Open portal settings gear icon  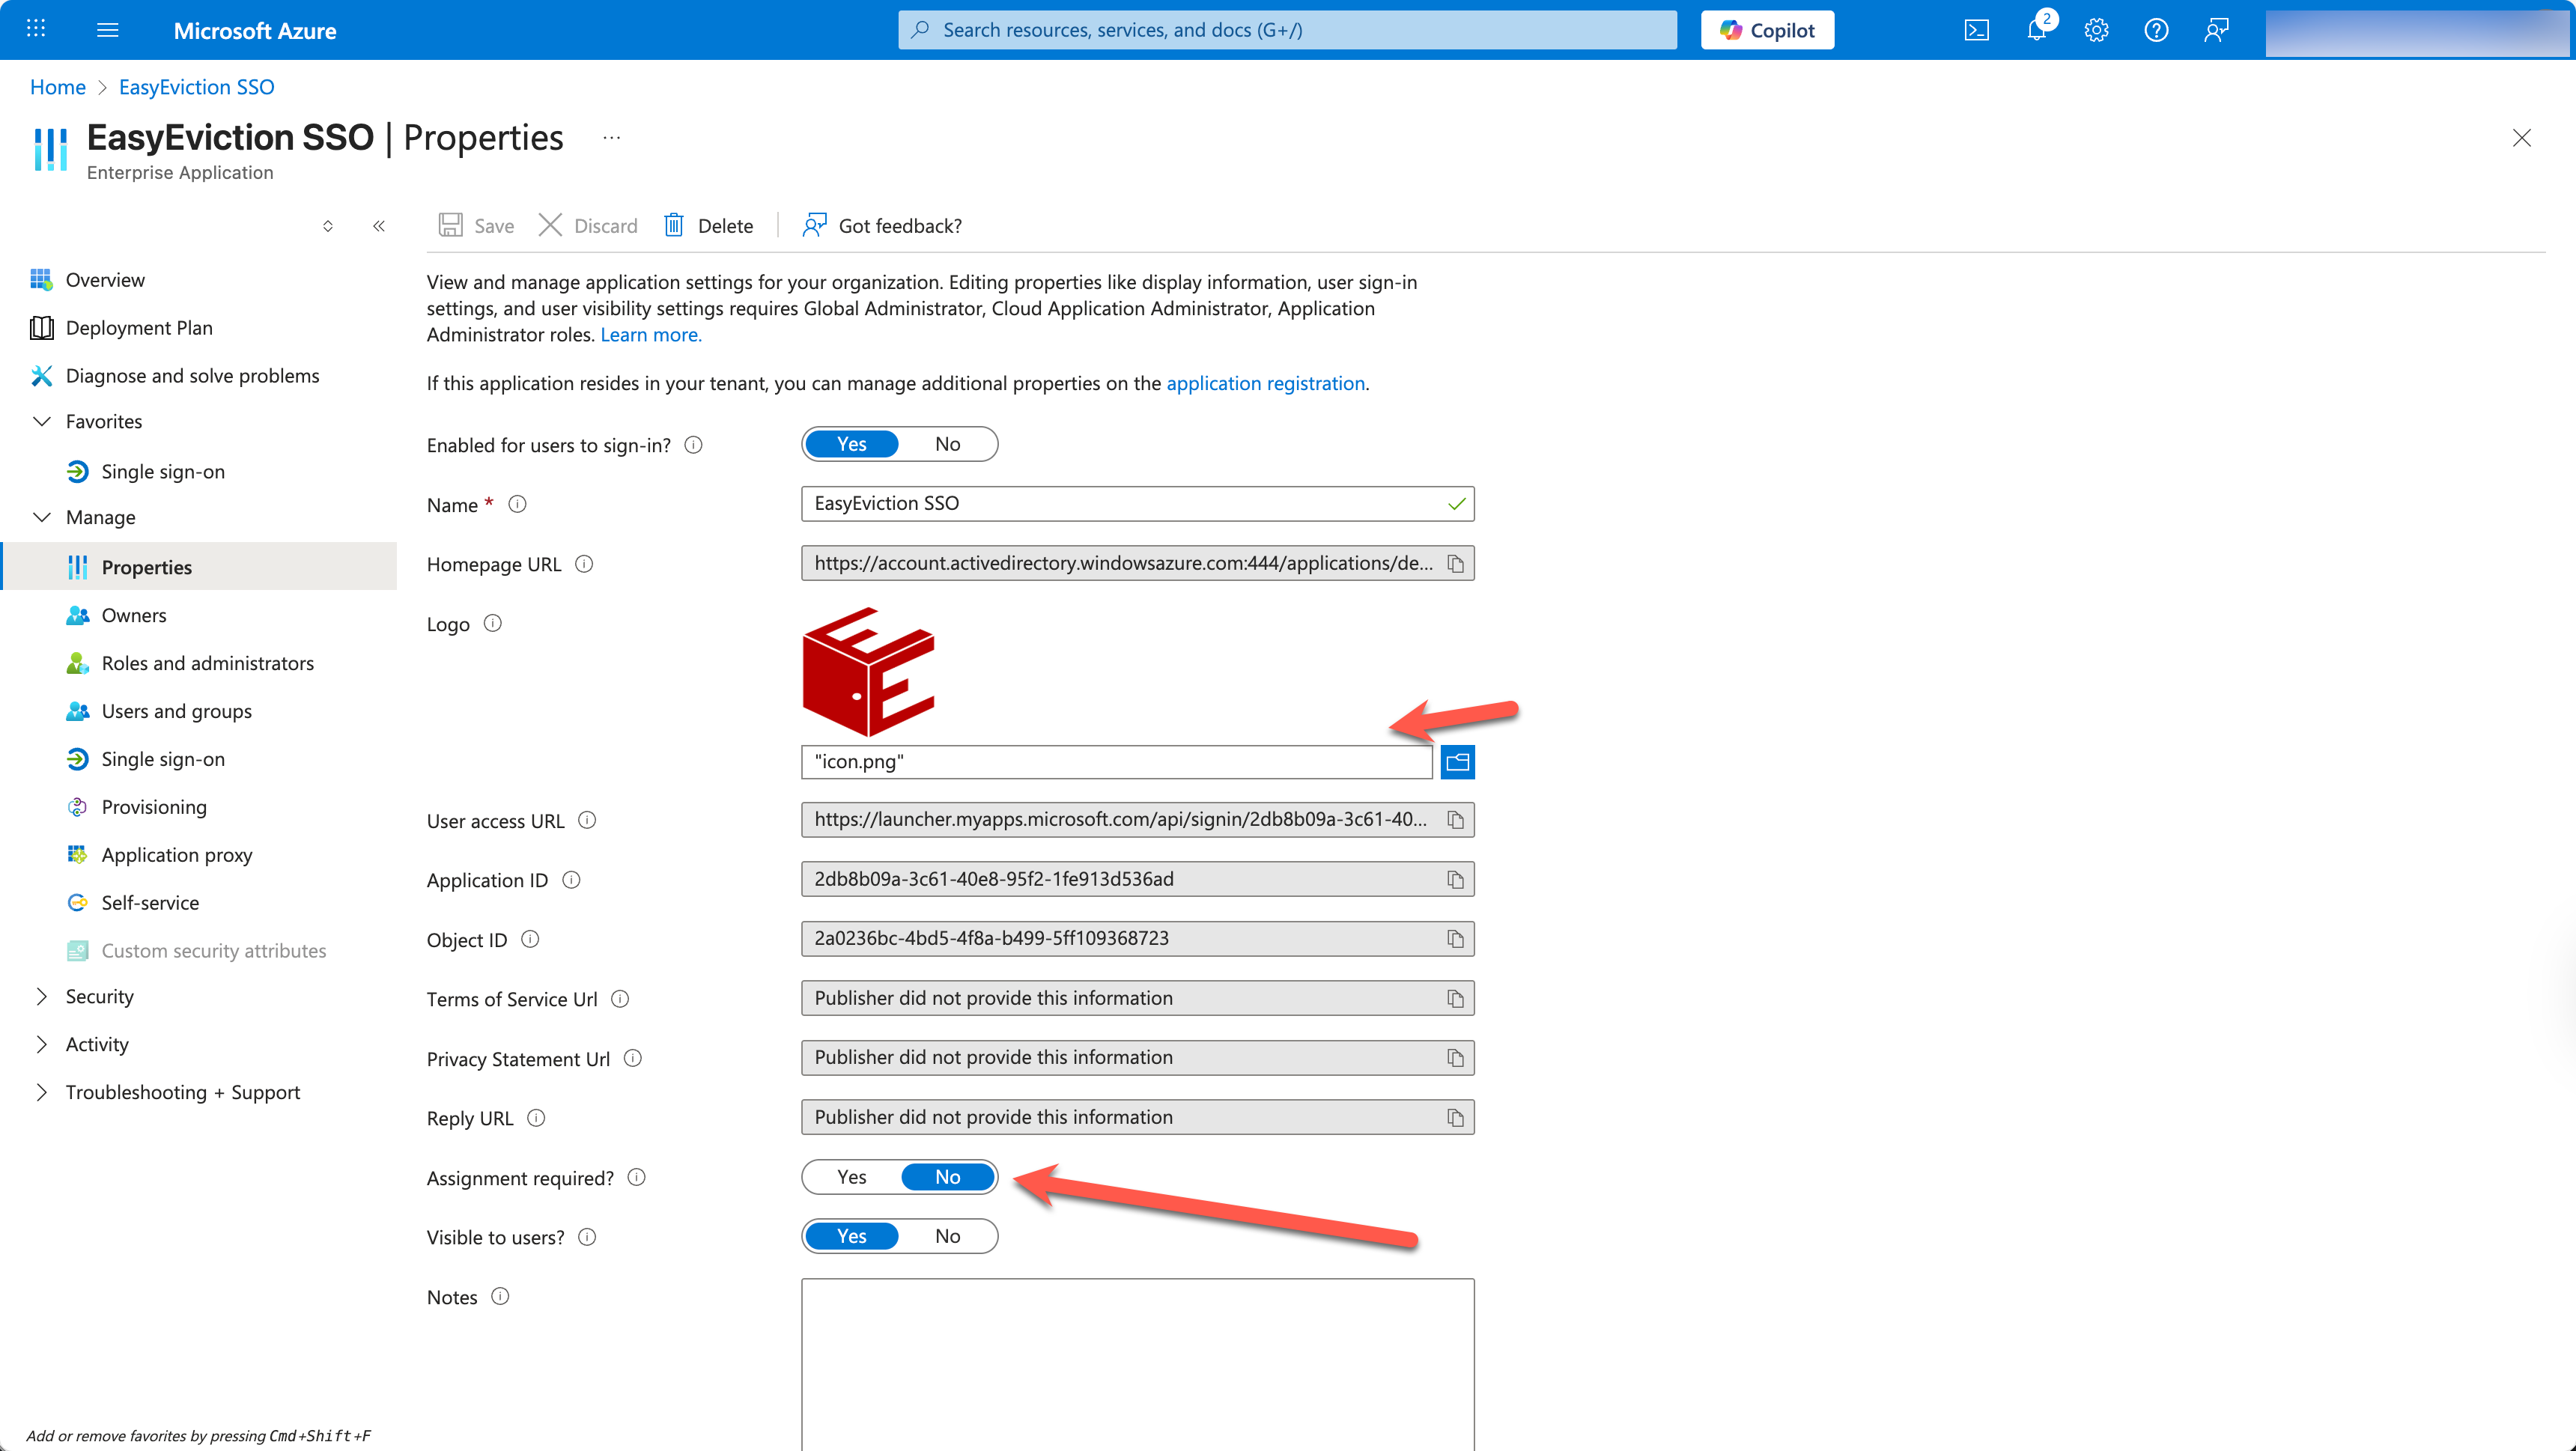tap(2096, 30)
